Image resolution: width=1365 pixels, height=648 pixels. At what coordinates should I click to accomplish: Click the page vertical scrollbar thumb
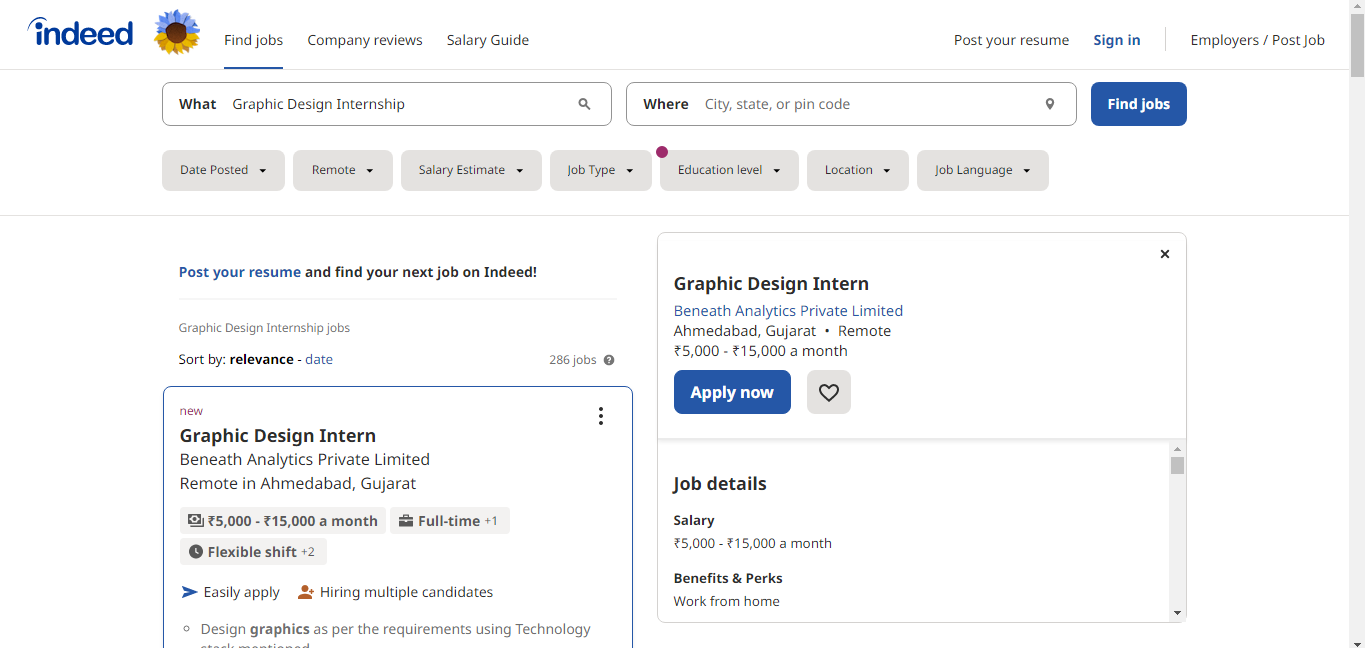(x=1357, y=46)
